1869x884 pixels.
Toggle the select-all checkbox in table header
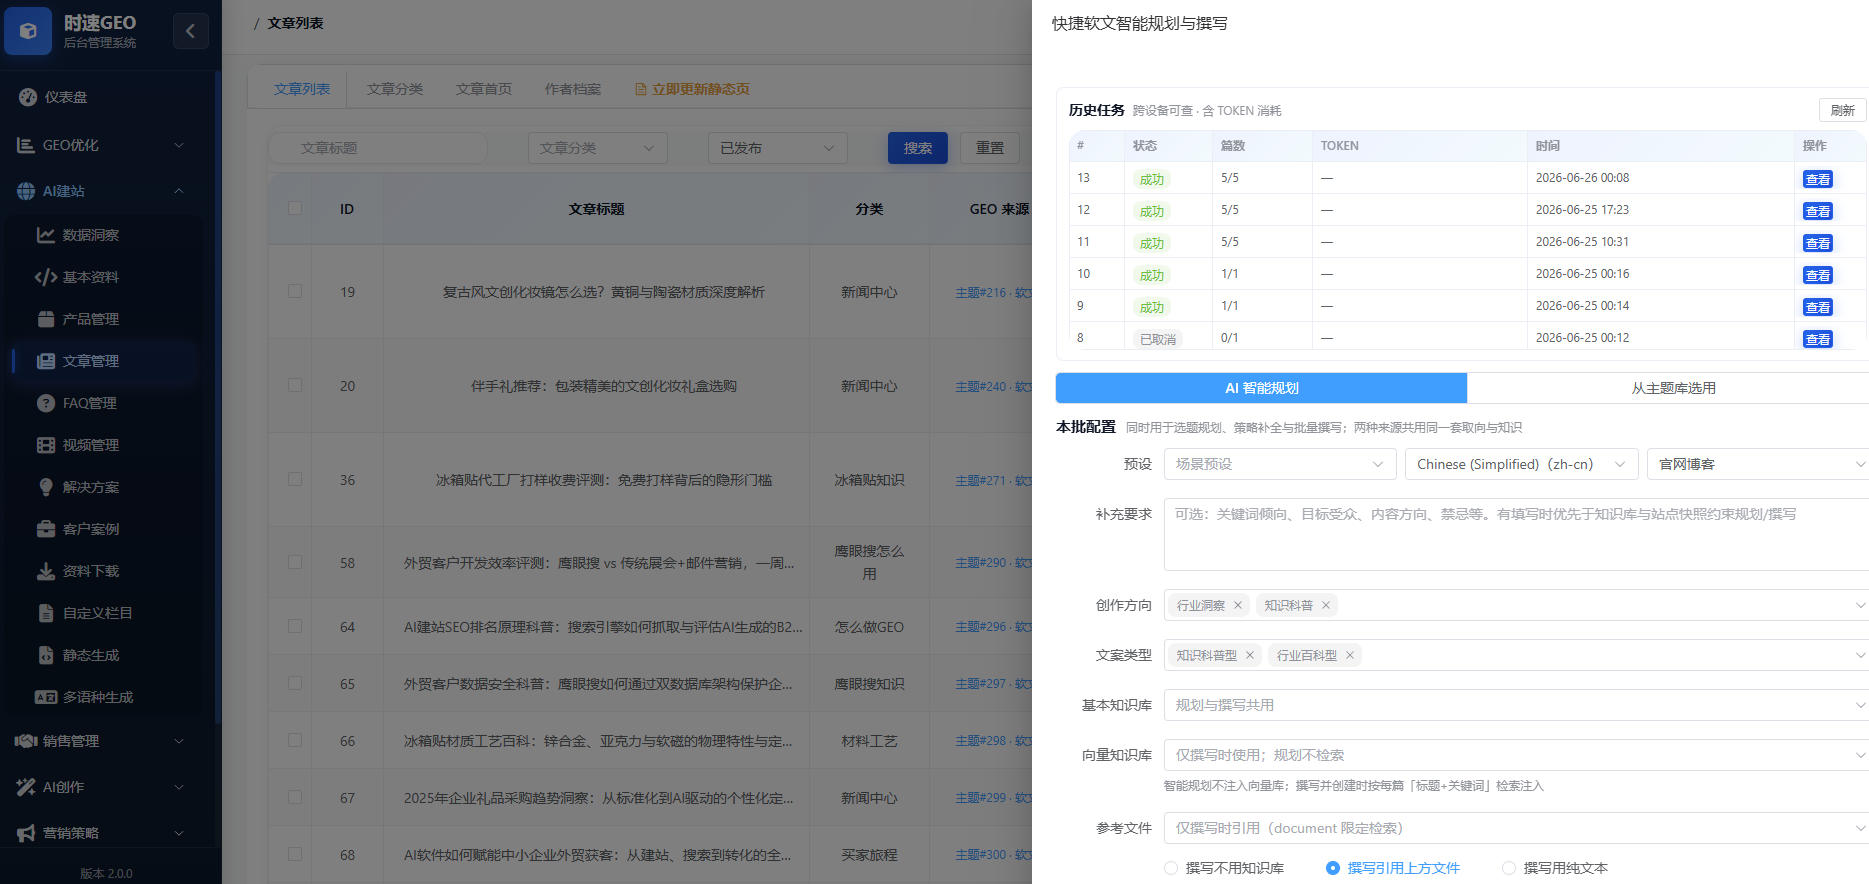[295, 208]
